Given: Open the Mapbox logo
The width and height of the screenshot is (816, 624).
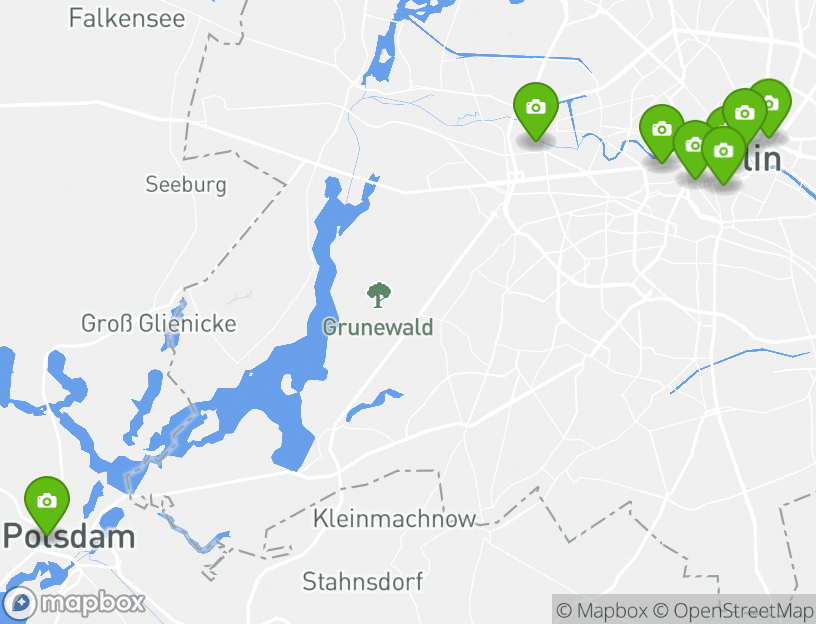Looking at the screenshot, I should click(x=76, y=604).
